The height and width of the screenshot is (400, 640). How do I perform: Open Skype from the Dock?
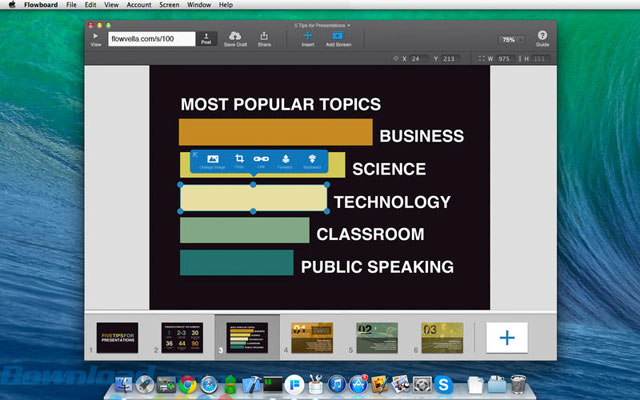pyautogui.click(x=443, y=383)
